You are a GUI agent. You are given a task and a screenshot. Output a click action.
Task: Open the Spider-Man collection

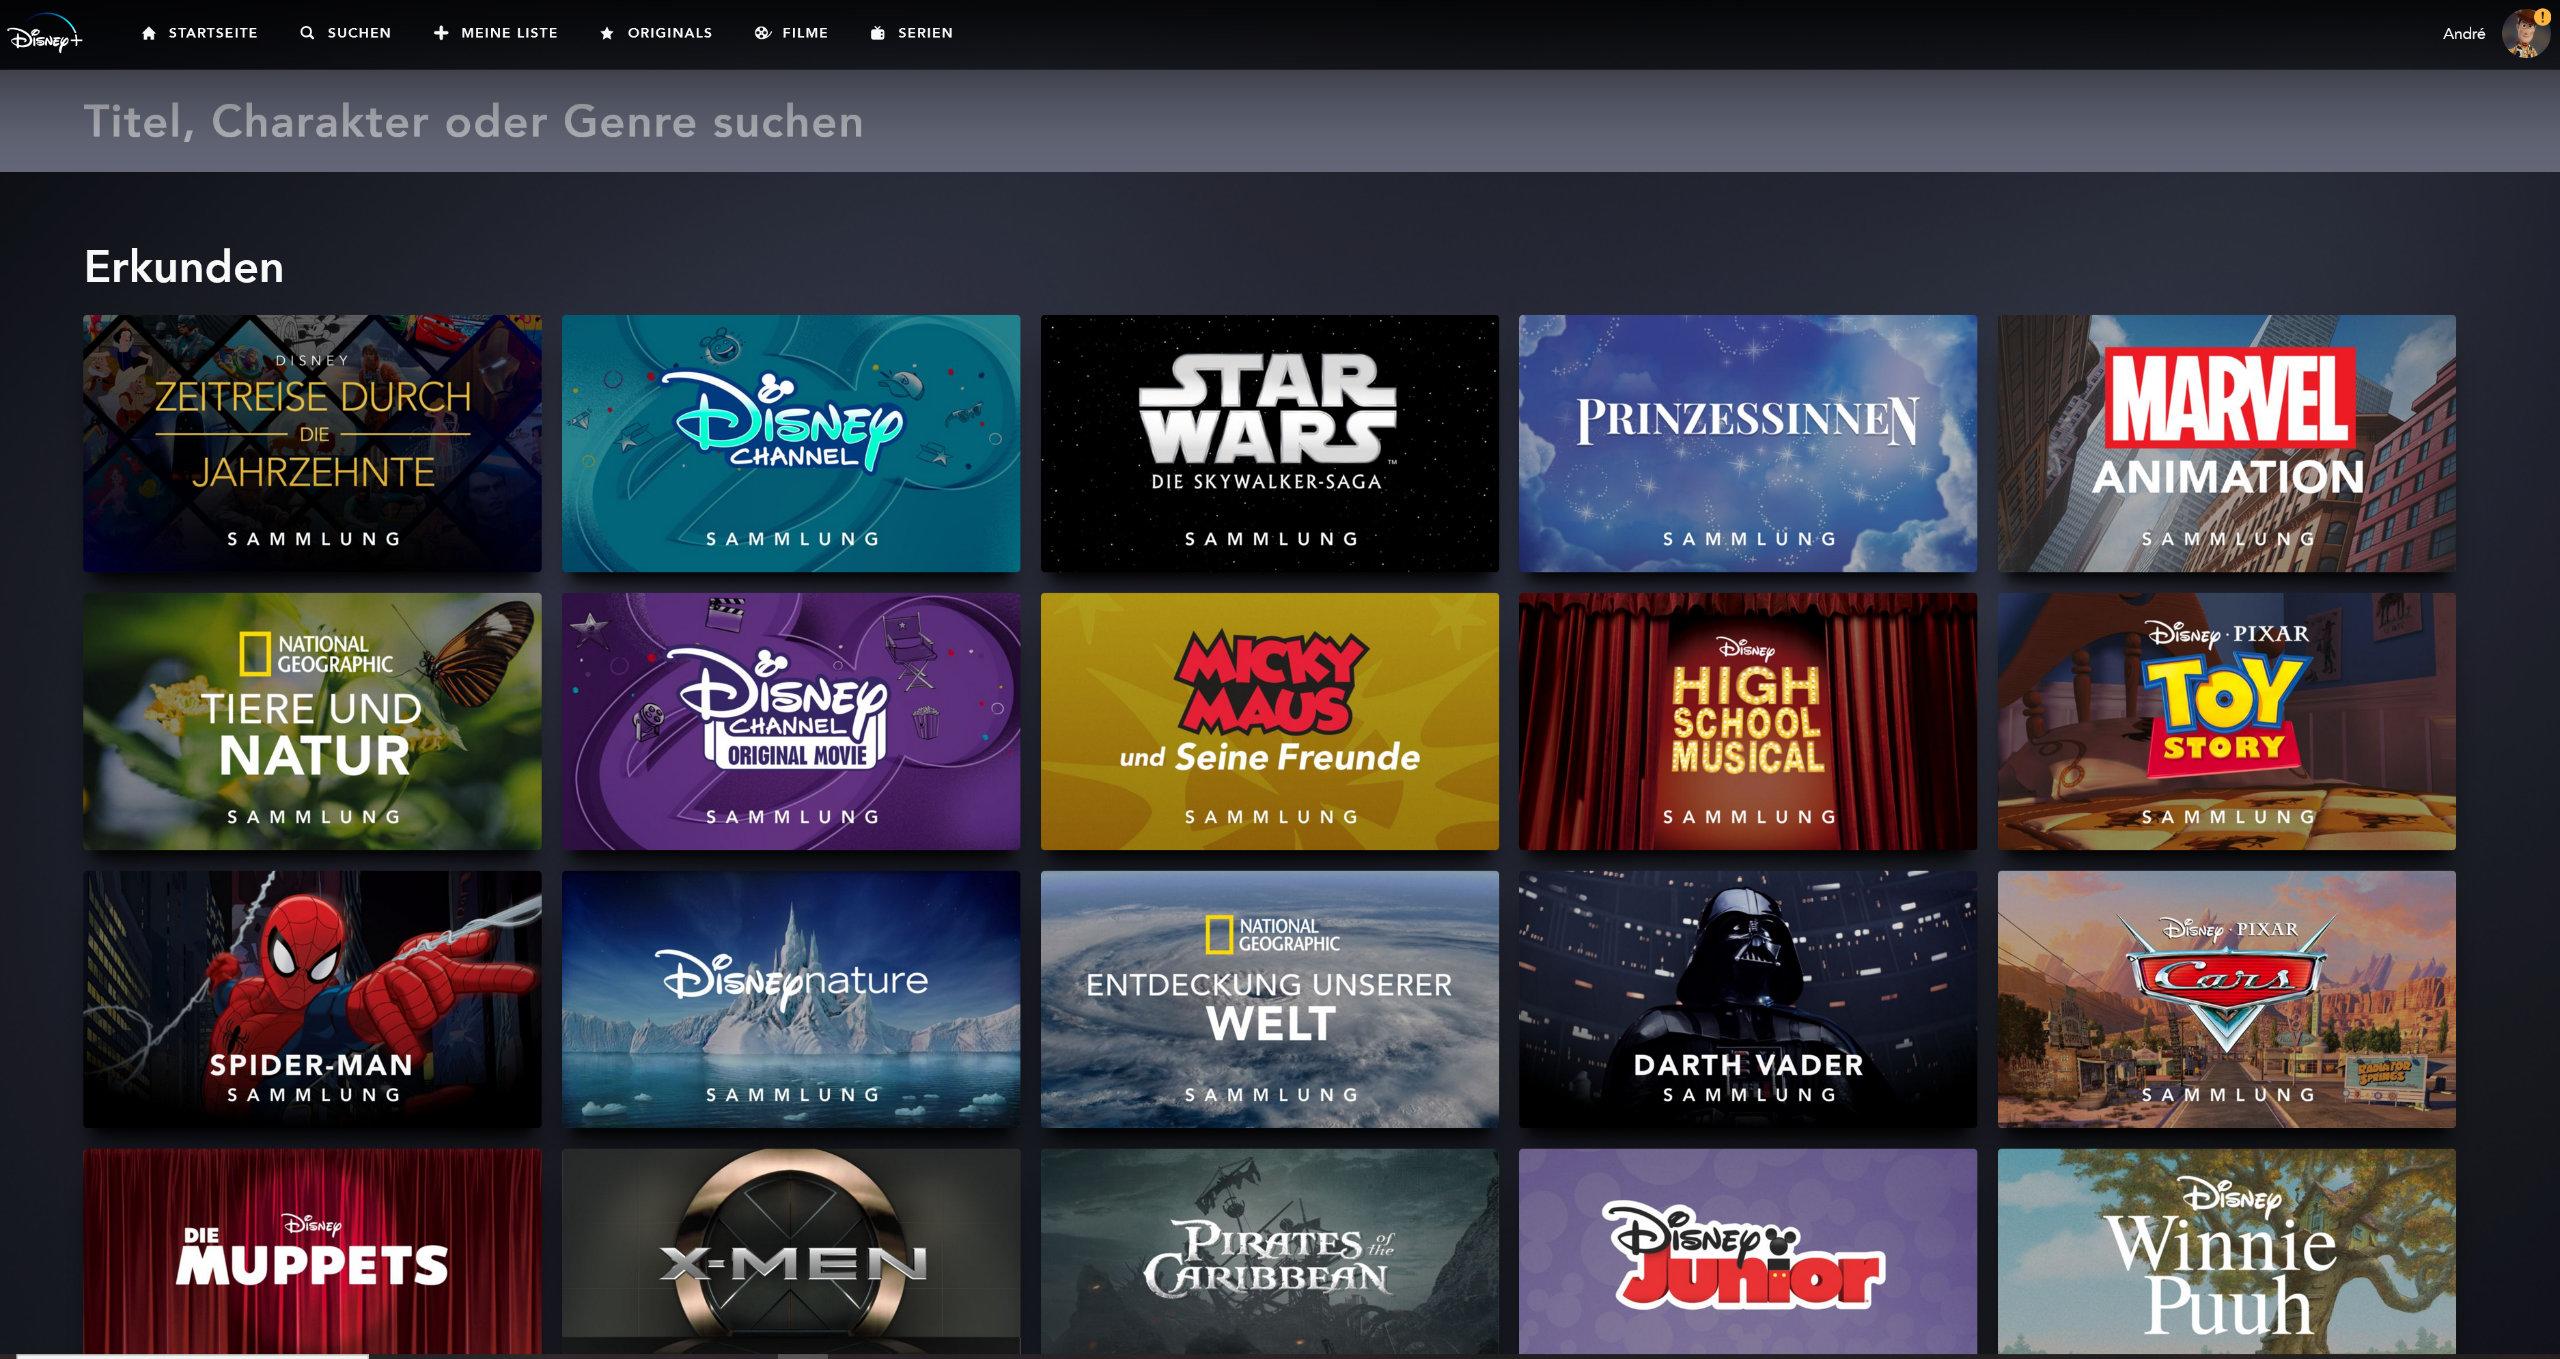click(x=312, y=1000)
